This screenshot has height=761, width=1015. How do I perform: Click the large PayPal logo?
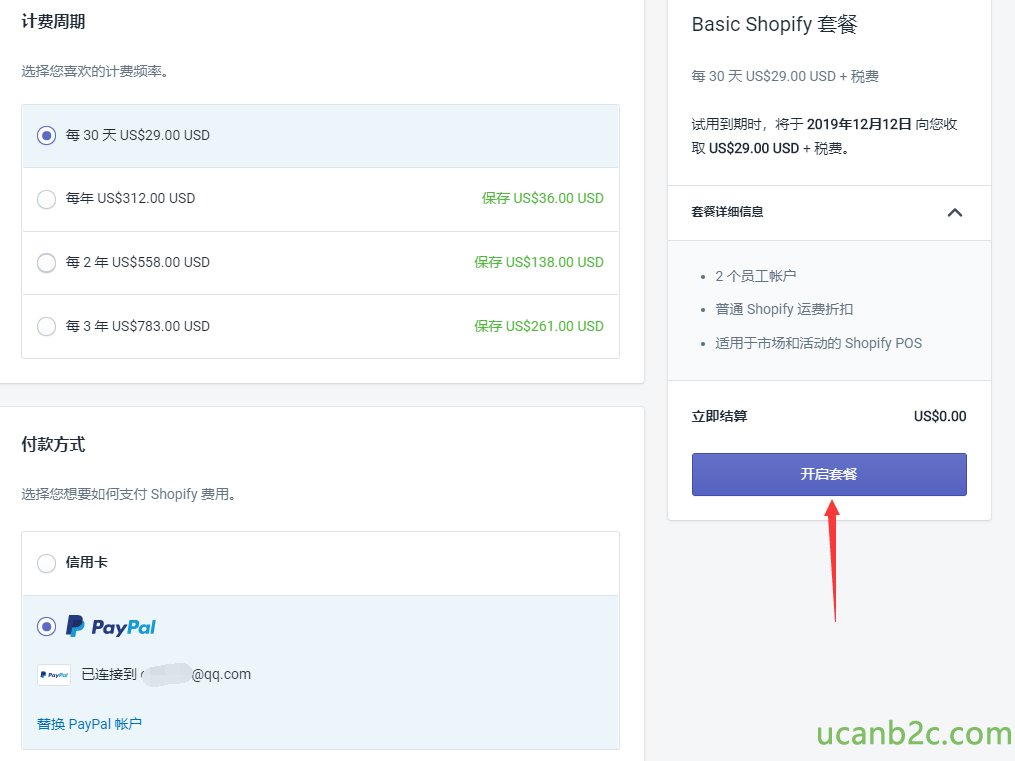coord(111,626)
